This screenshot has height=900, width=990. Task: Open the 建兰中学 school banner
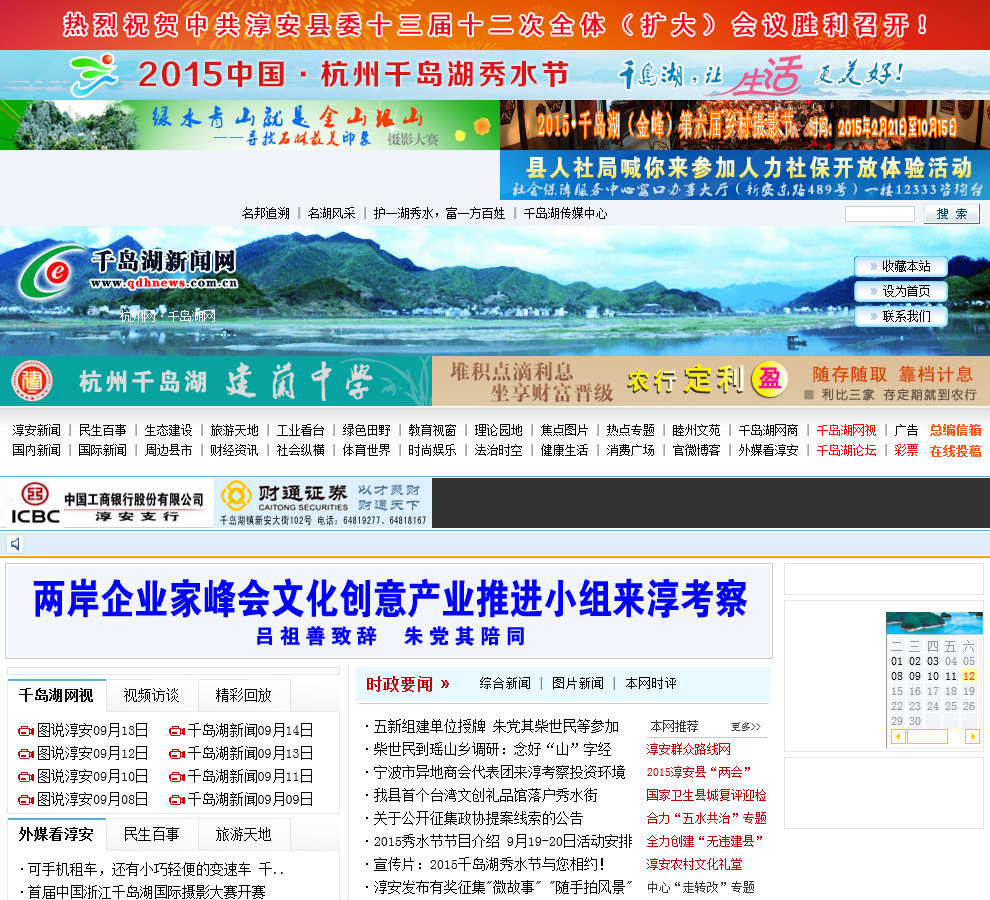216,381
